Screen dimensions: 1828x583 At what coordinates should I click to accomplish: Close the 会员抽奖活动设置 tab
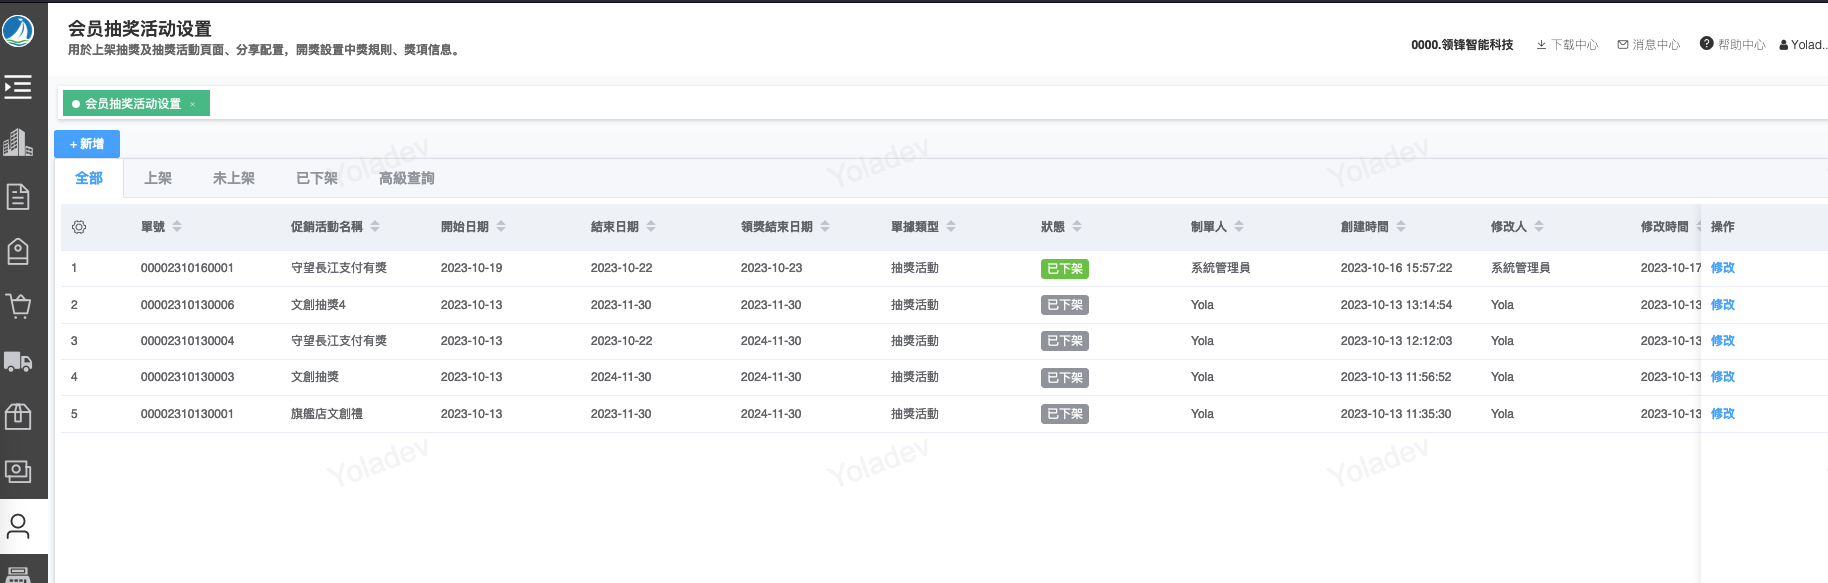tap(193, 104)
